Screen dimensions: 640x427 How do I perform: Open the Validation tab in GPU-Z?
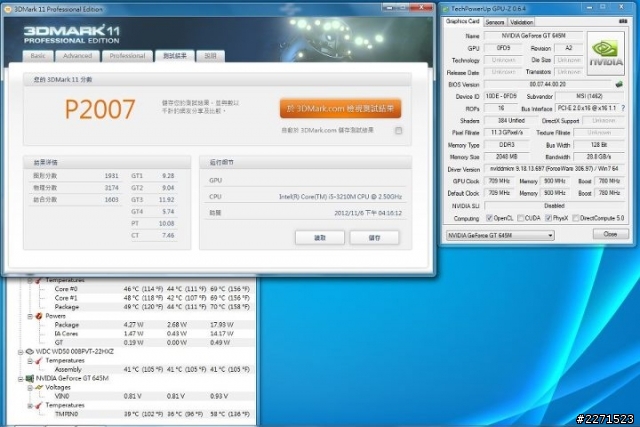tap(521, 22)
